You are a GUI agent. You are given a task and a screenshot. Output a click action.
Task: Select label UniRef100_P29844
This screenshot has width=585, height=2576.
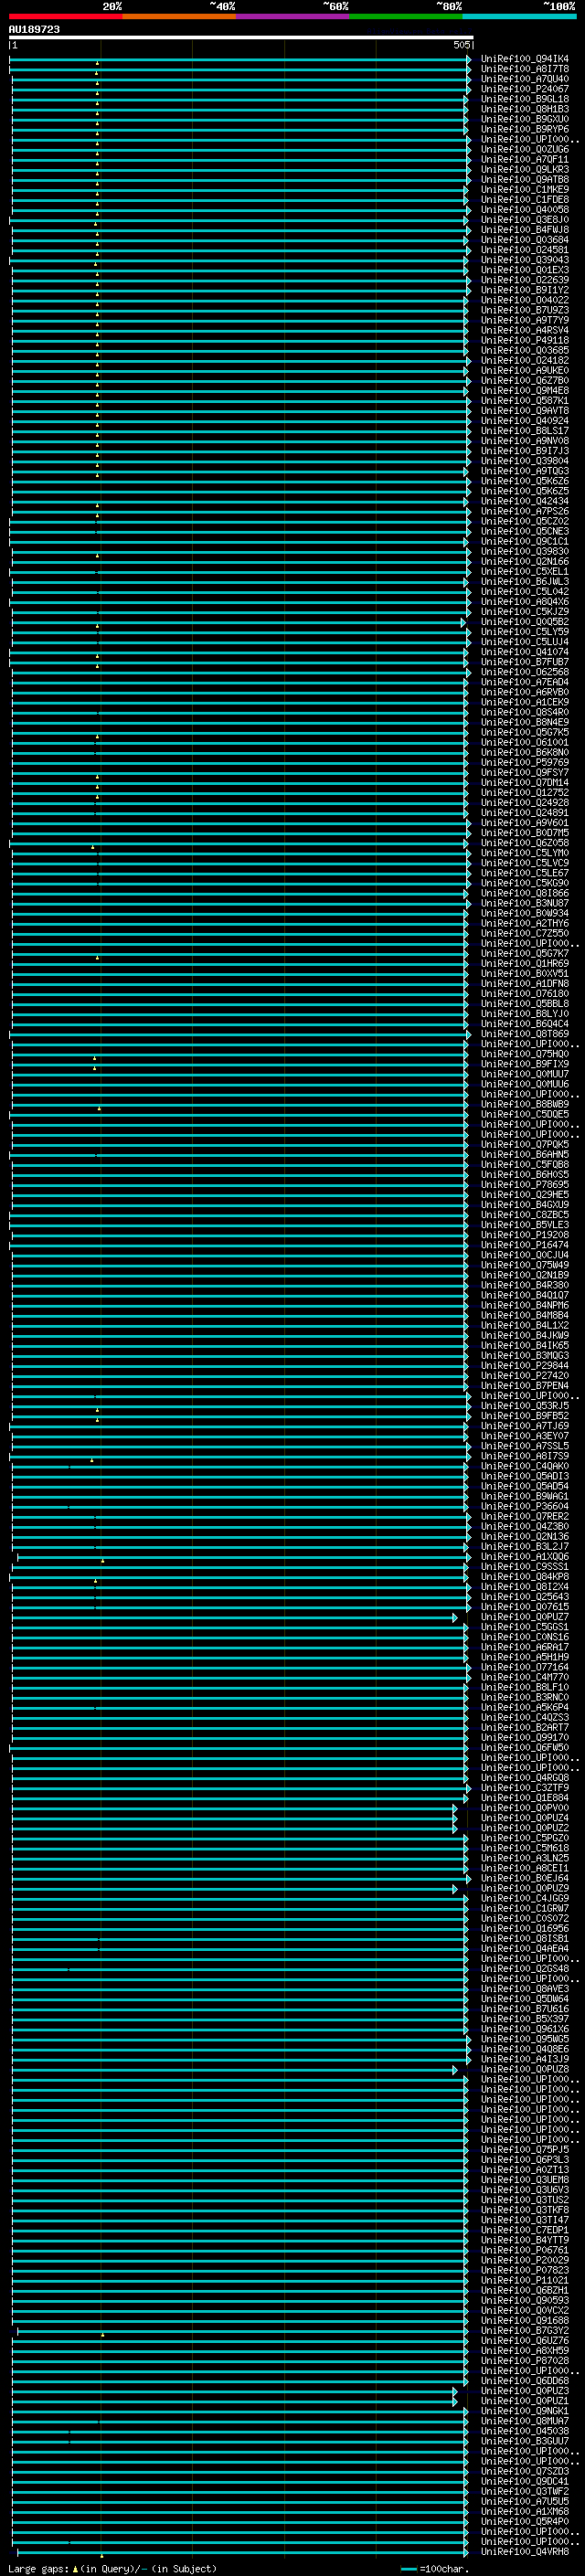click(x=524, y=1365)
